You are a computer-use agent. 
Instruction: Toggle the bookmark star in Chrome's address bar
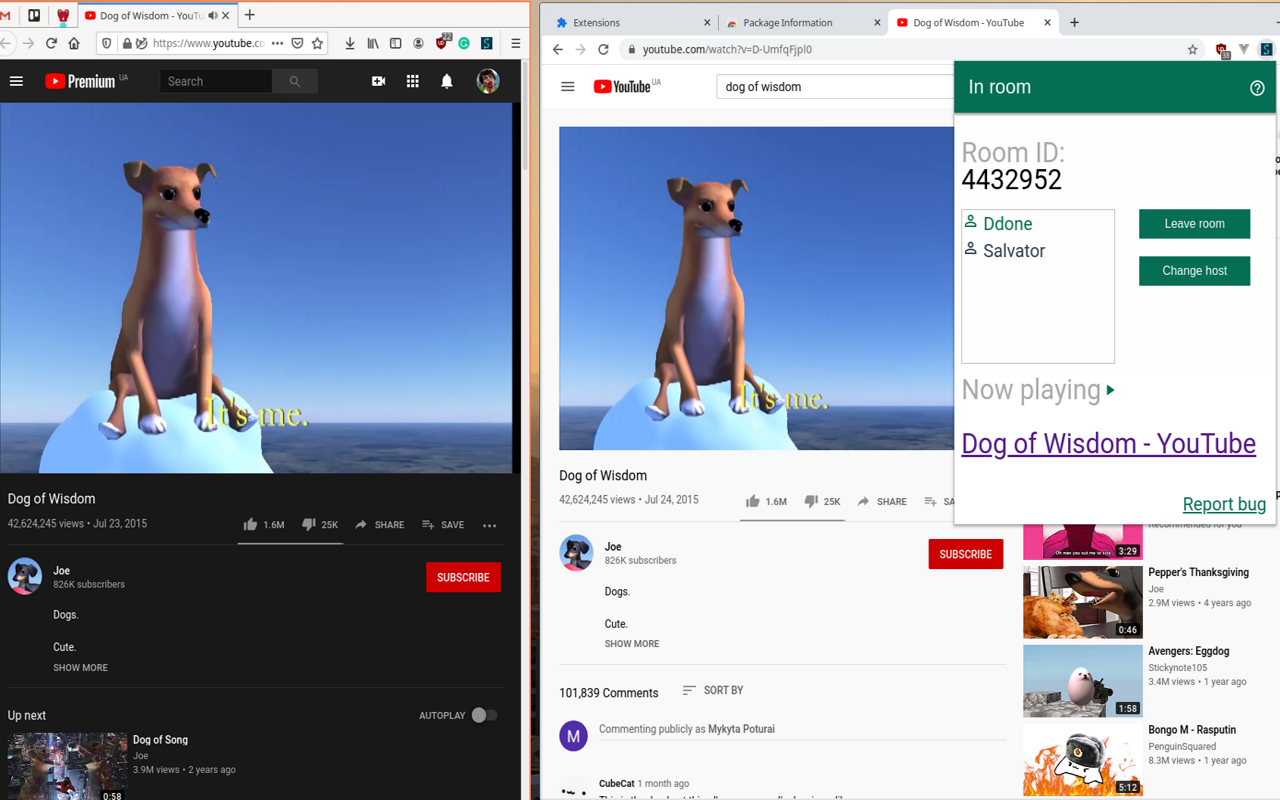(1192, 48)
